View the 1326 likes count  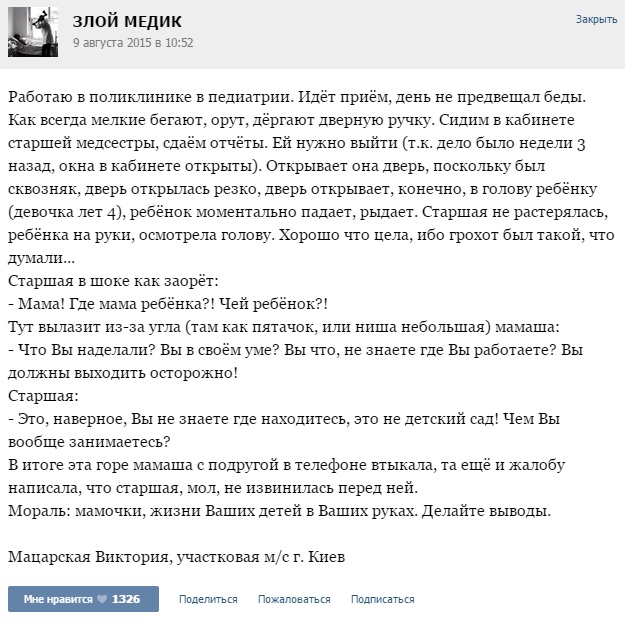[126, 599]
